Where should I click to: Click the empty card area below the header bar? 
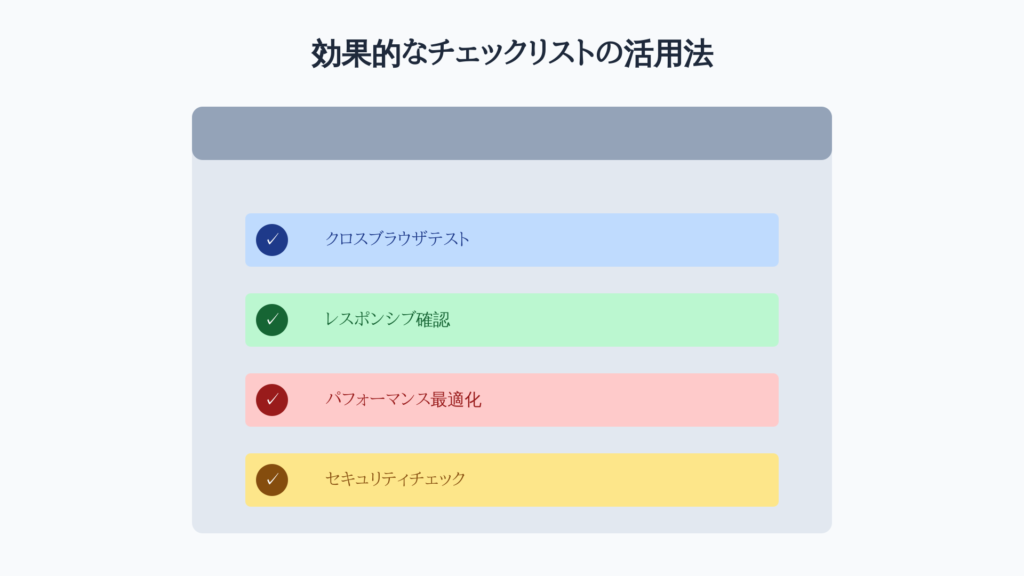[512, 187]
